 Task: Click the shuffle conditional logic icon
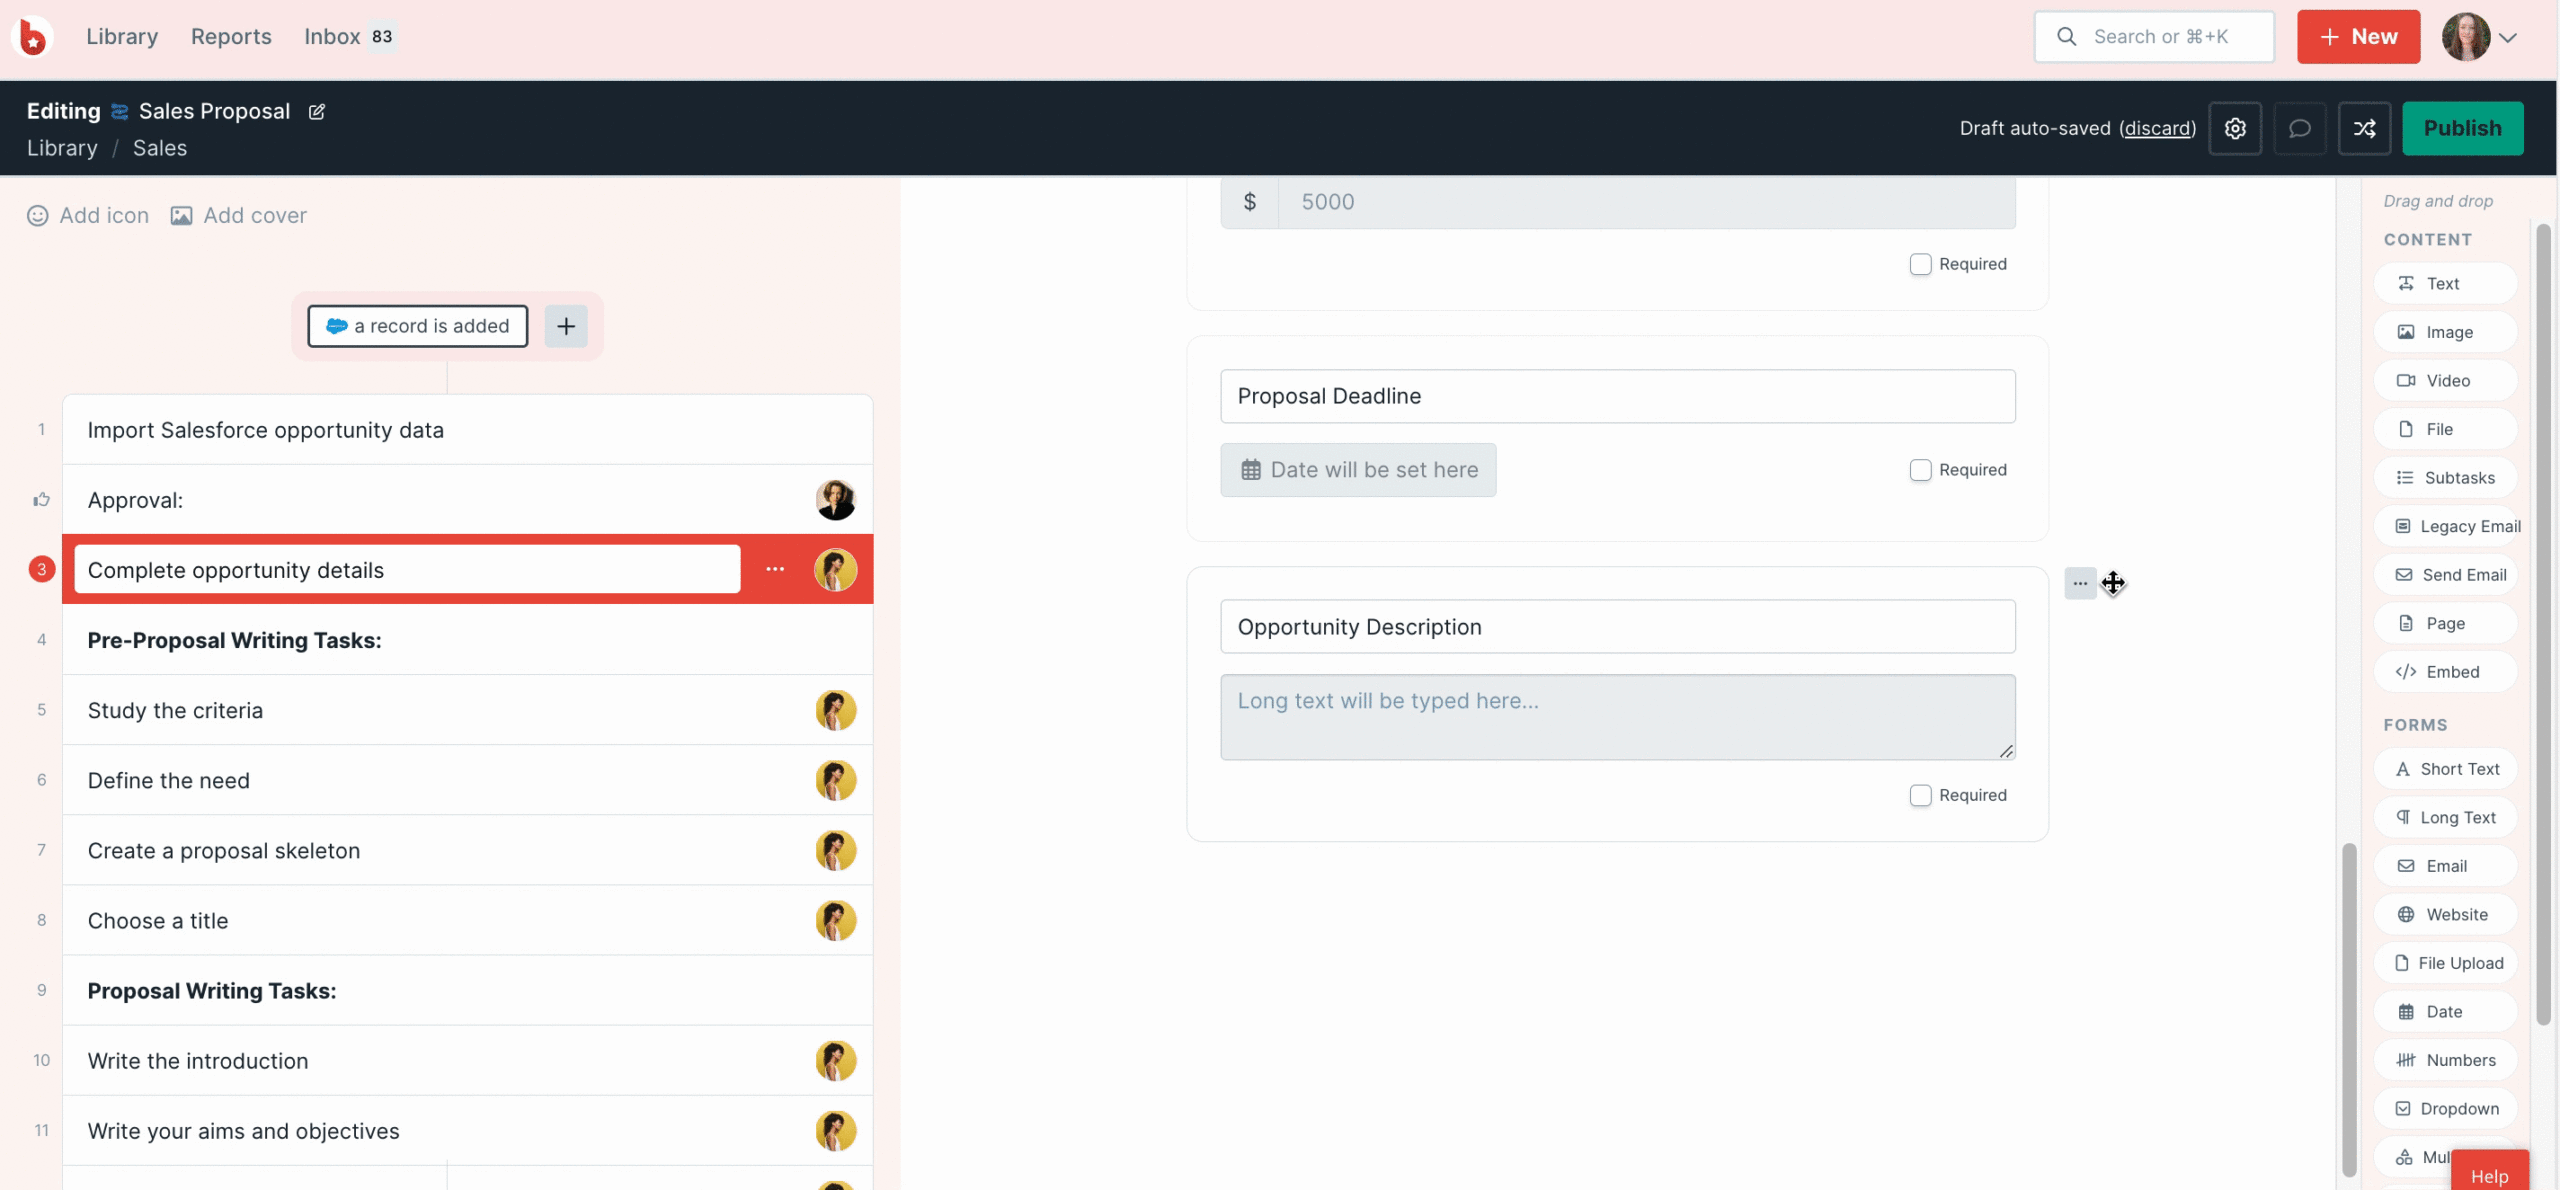pyautogui.click(x=2364, y=128)
